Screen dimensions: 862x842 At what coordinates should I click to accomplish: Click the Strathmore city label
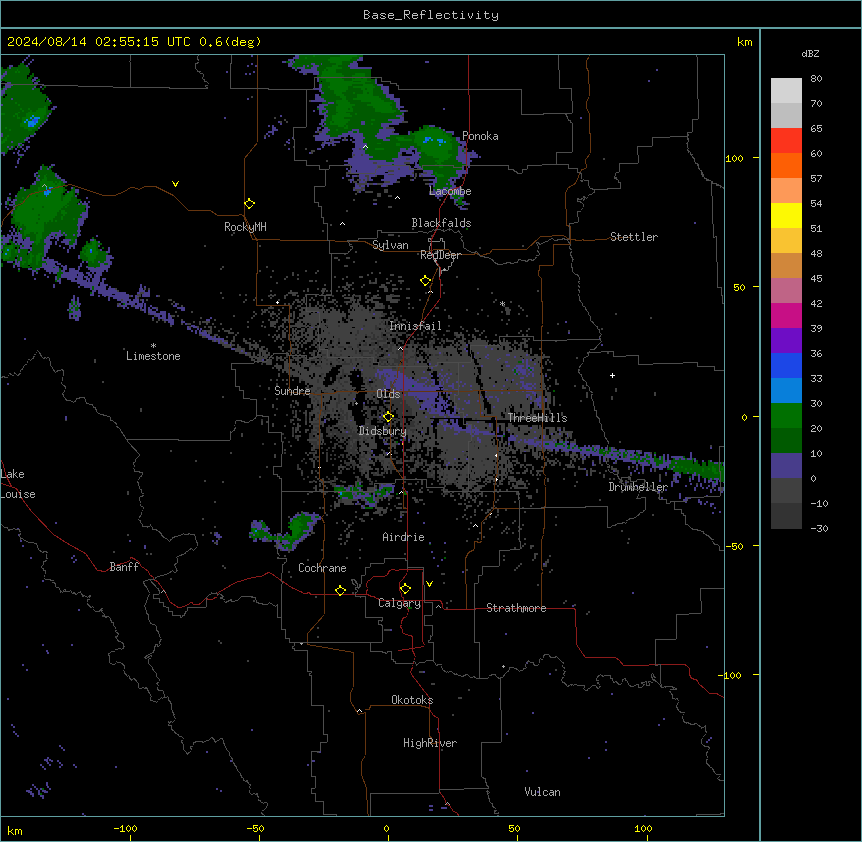click(516, 608)
